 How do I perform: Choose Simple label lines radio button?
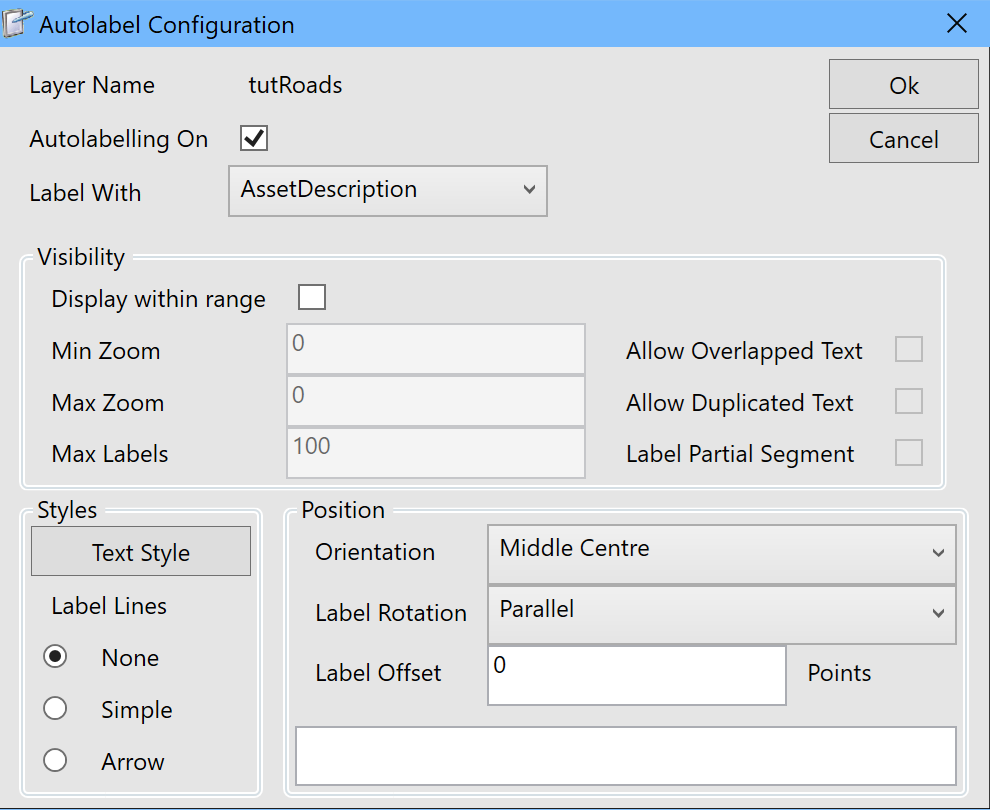(55, 708)
